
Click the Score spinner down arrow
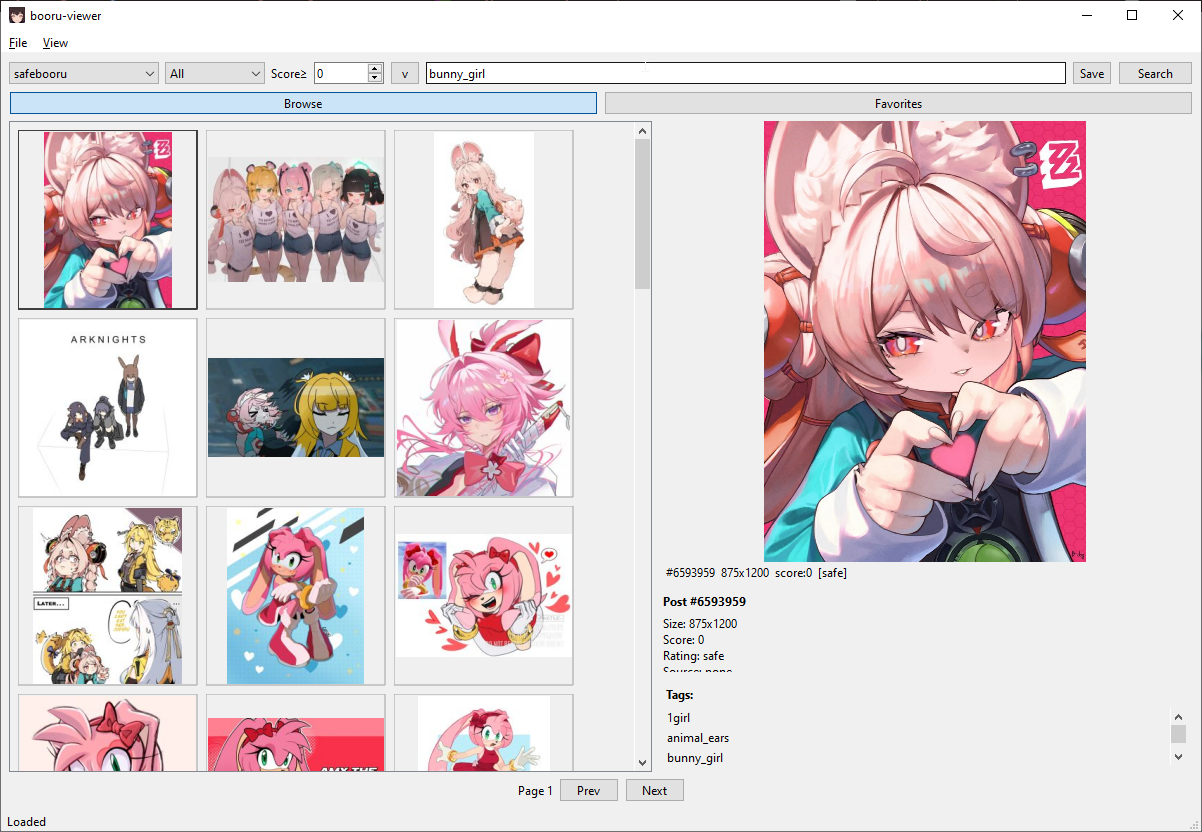(x=375, y=78)
